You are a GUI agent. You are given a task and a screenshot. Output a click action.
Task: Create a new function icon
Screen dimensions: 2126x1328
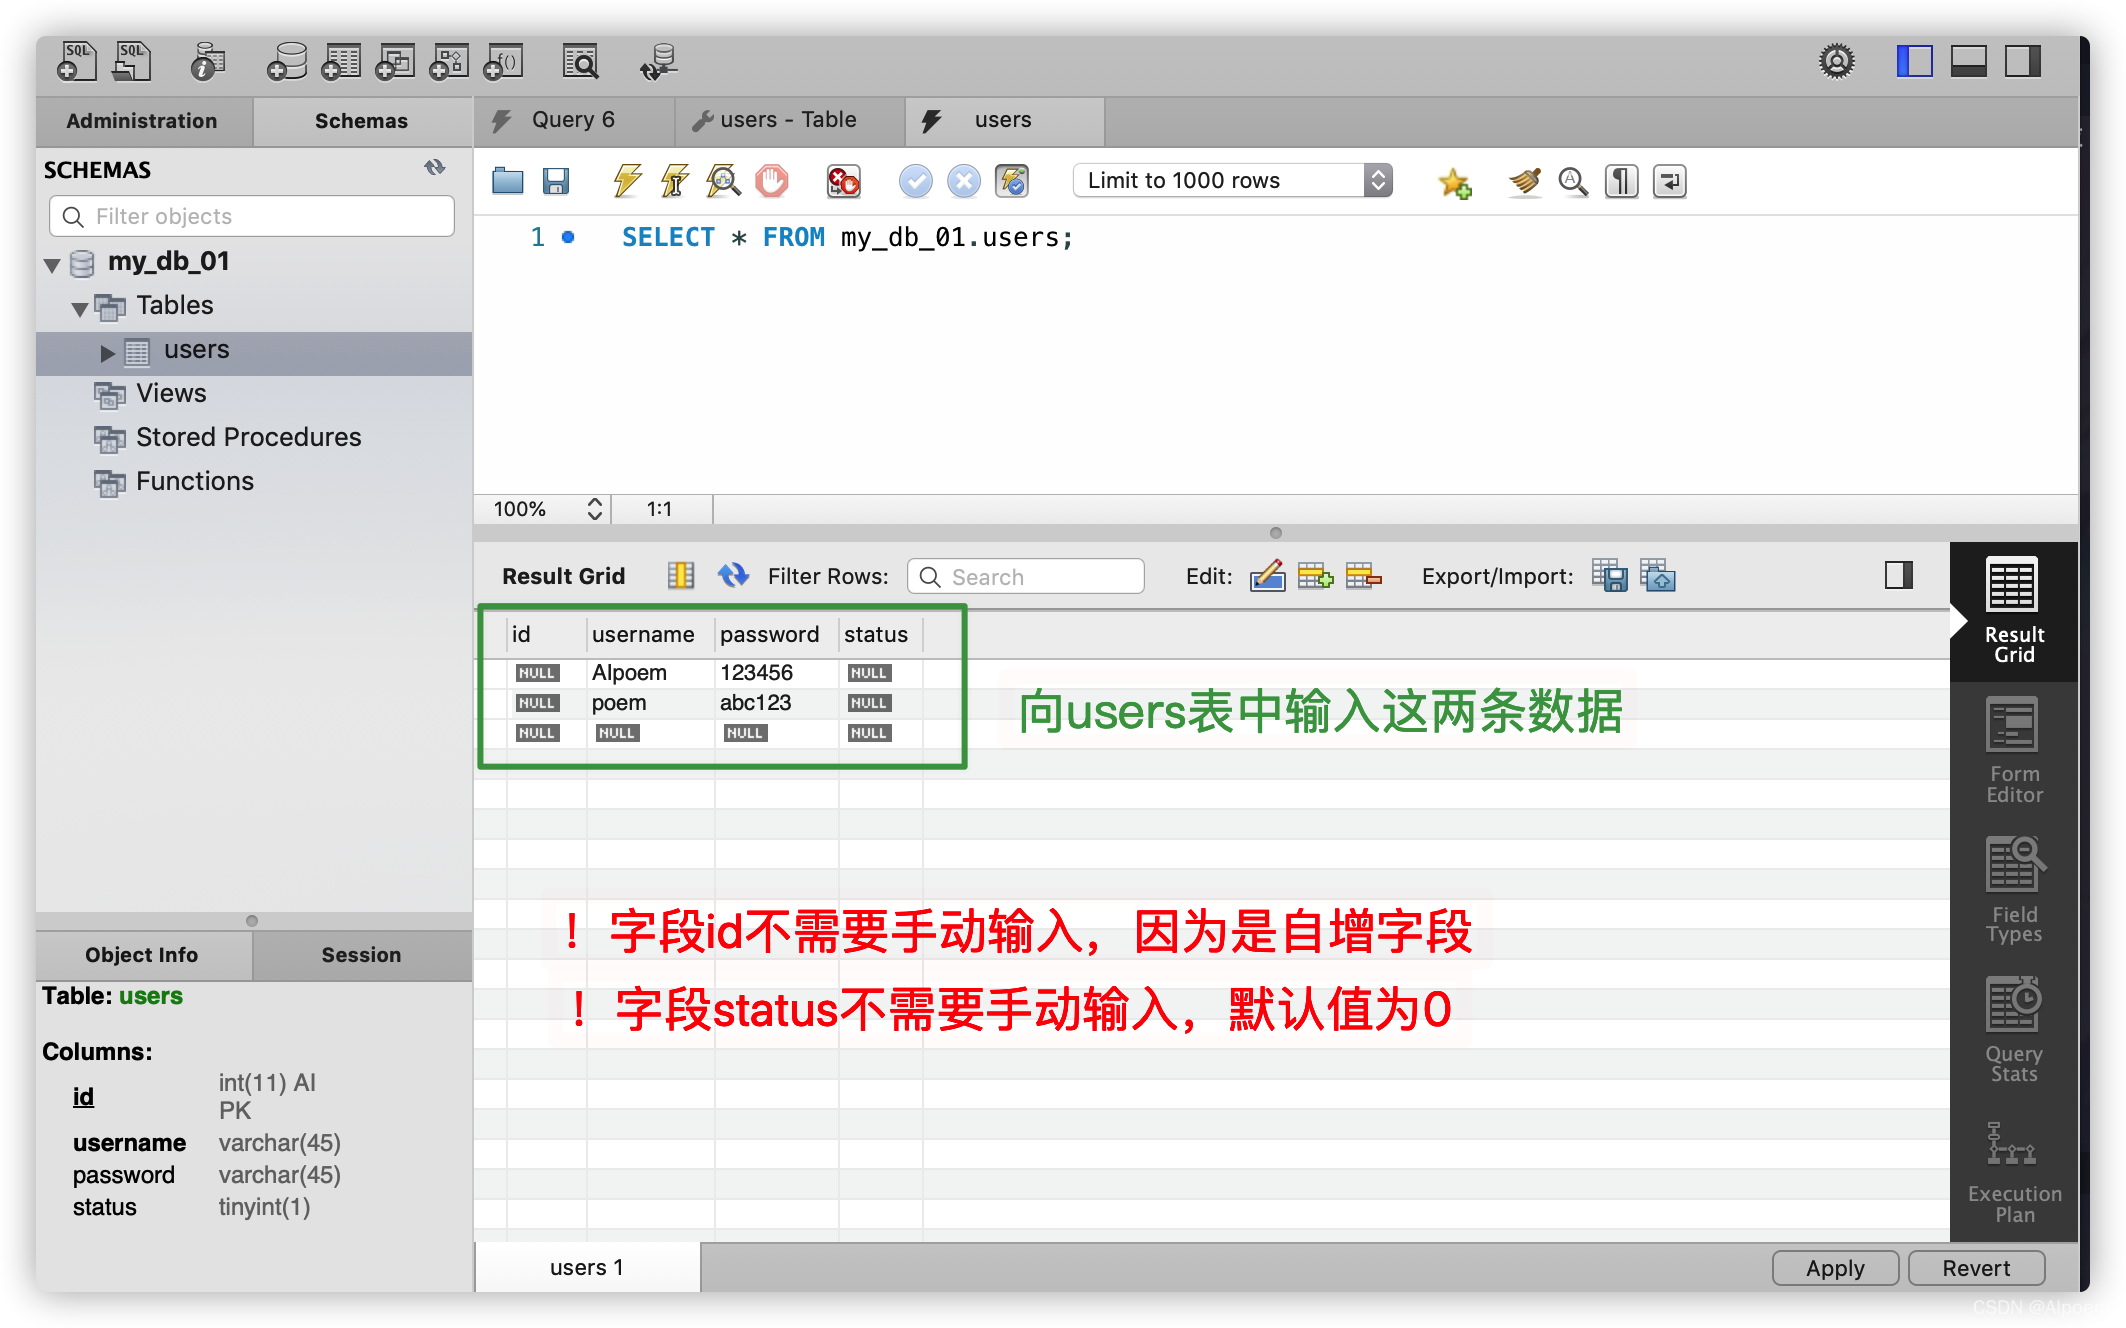pos(503,62)
